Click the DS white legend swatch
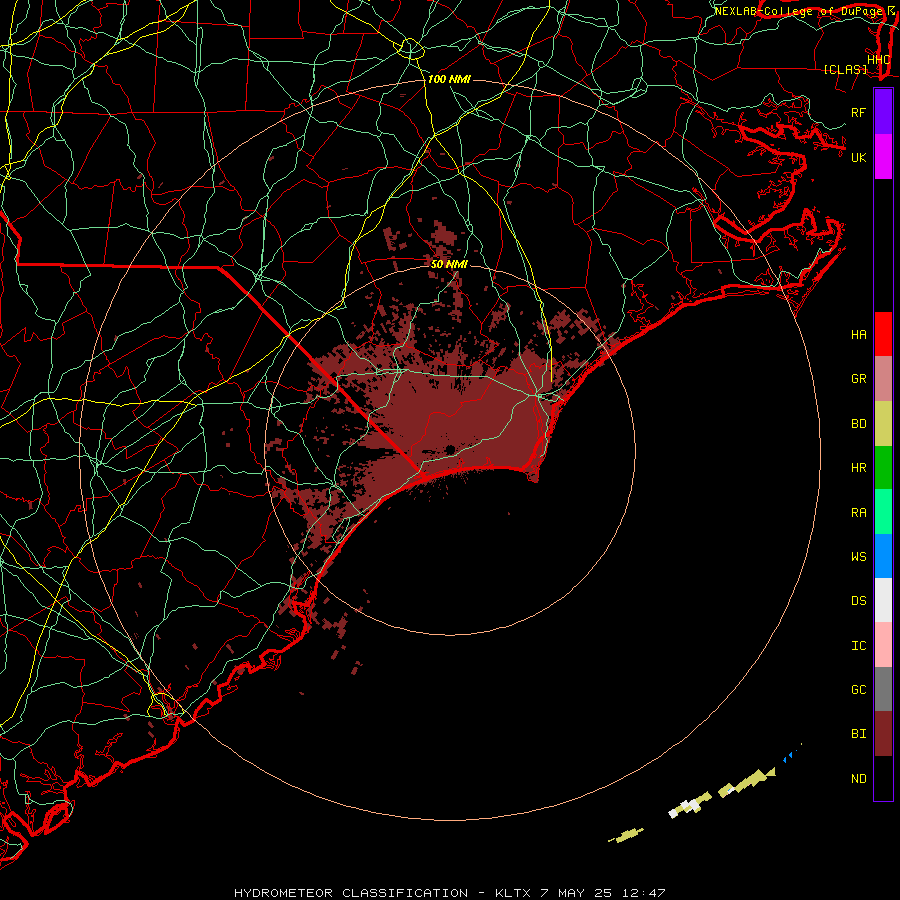 point(883,600)
